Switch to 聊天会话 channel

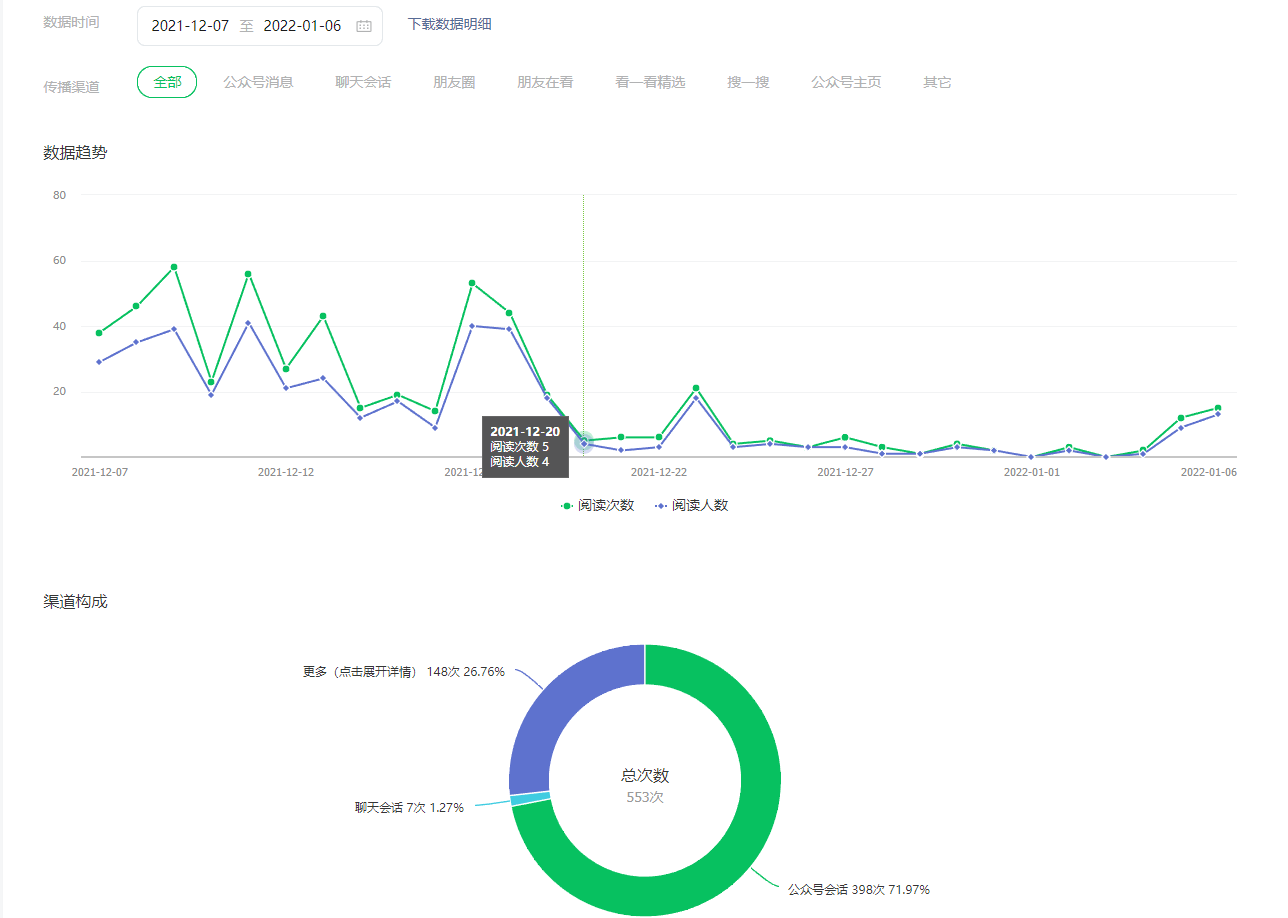(363, 82)
